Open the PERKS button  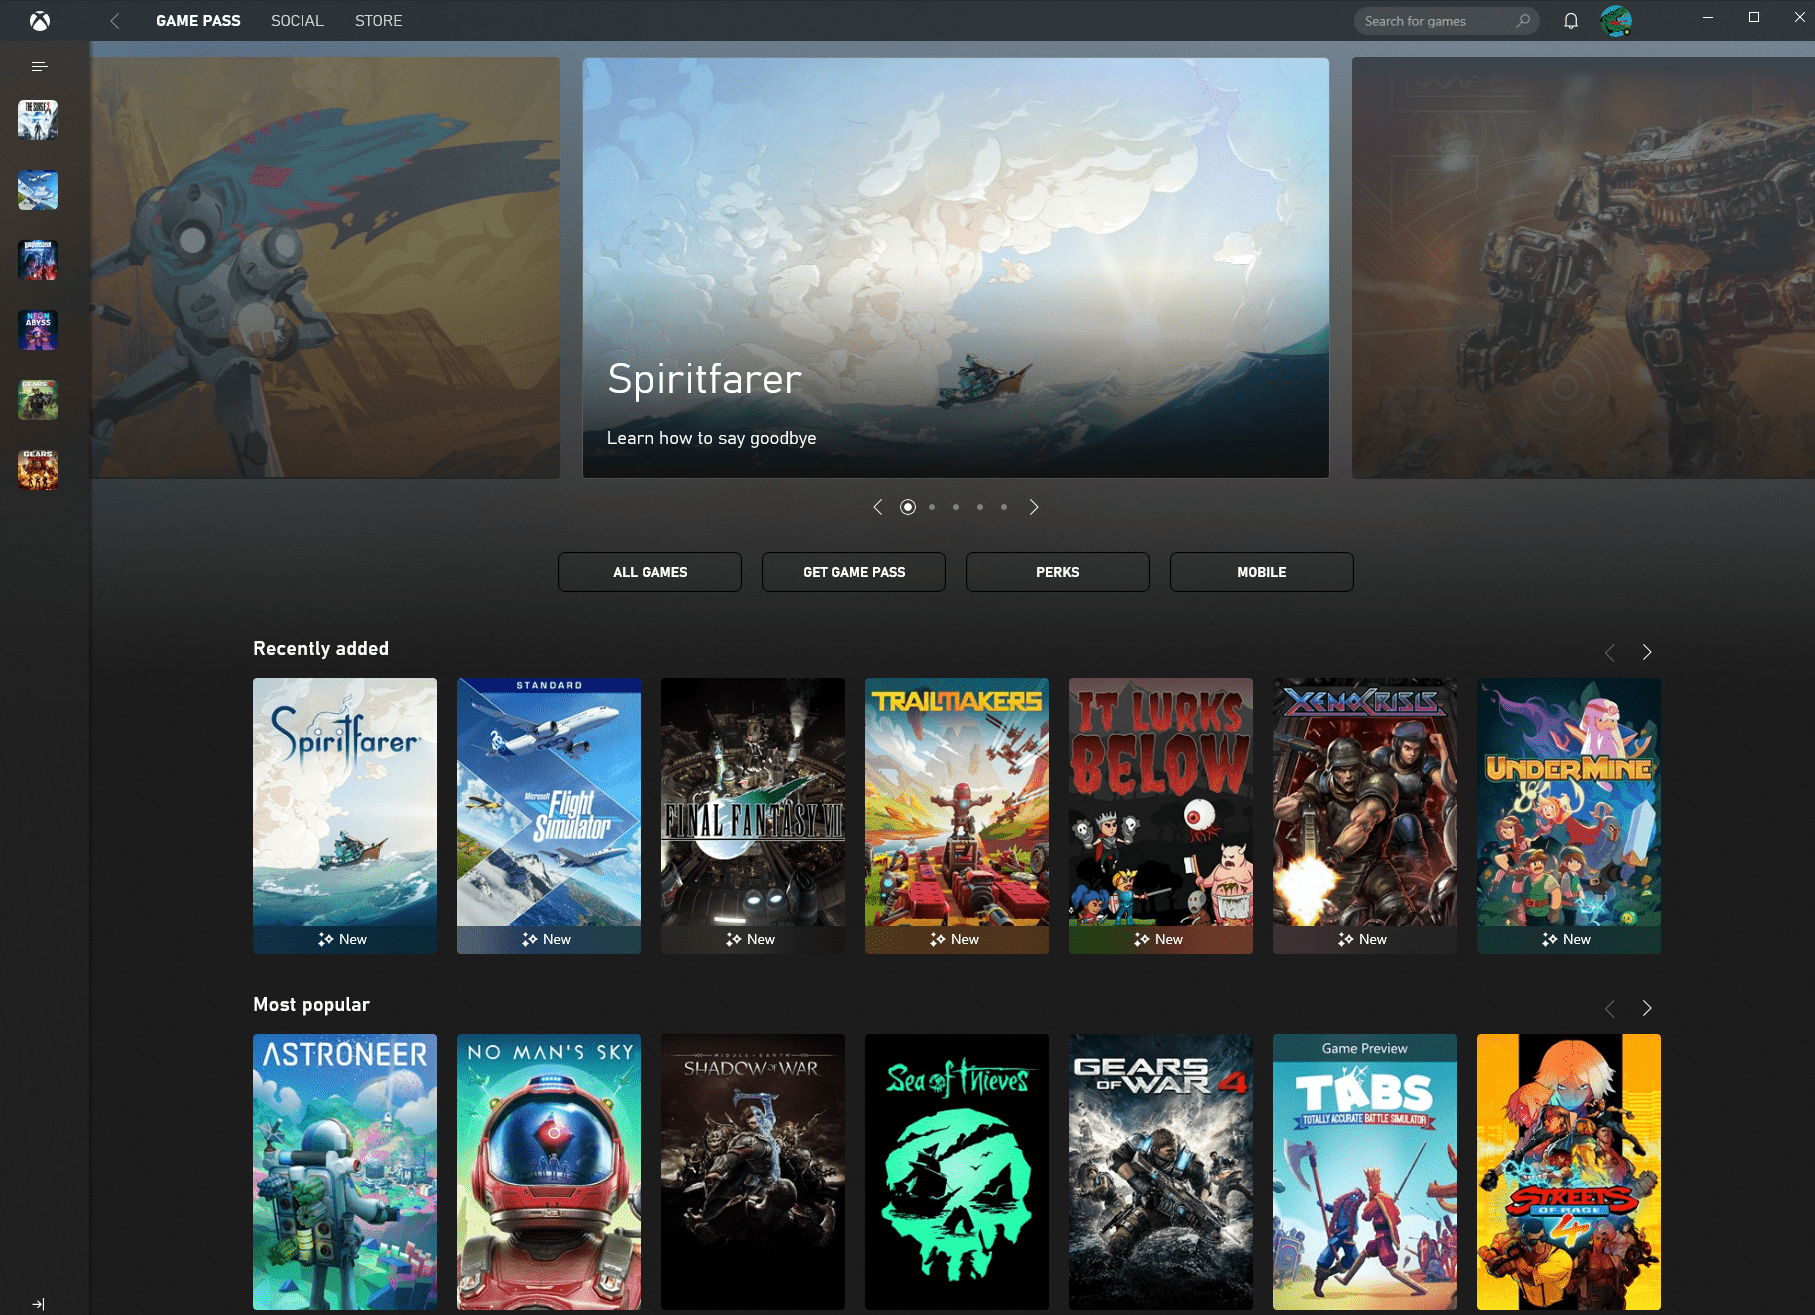pyautogui.click(x=1058, y=572)
